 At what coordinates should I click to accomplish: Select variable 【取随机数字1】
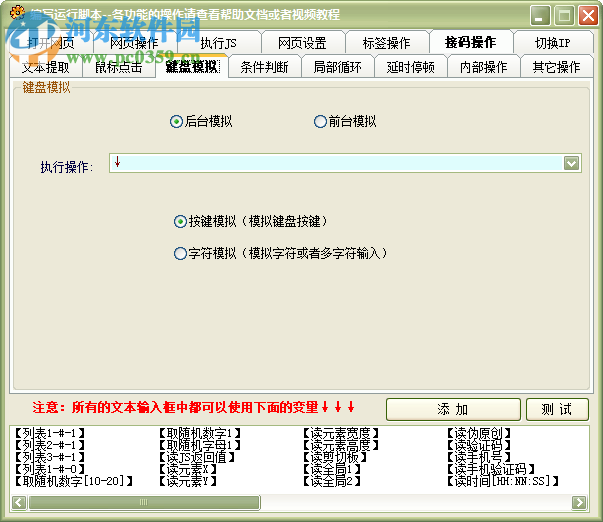[200, 434]
